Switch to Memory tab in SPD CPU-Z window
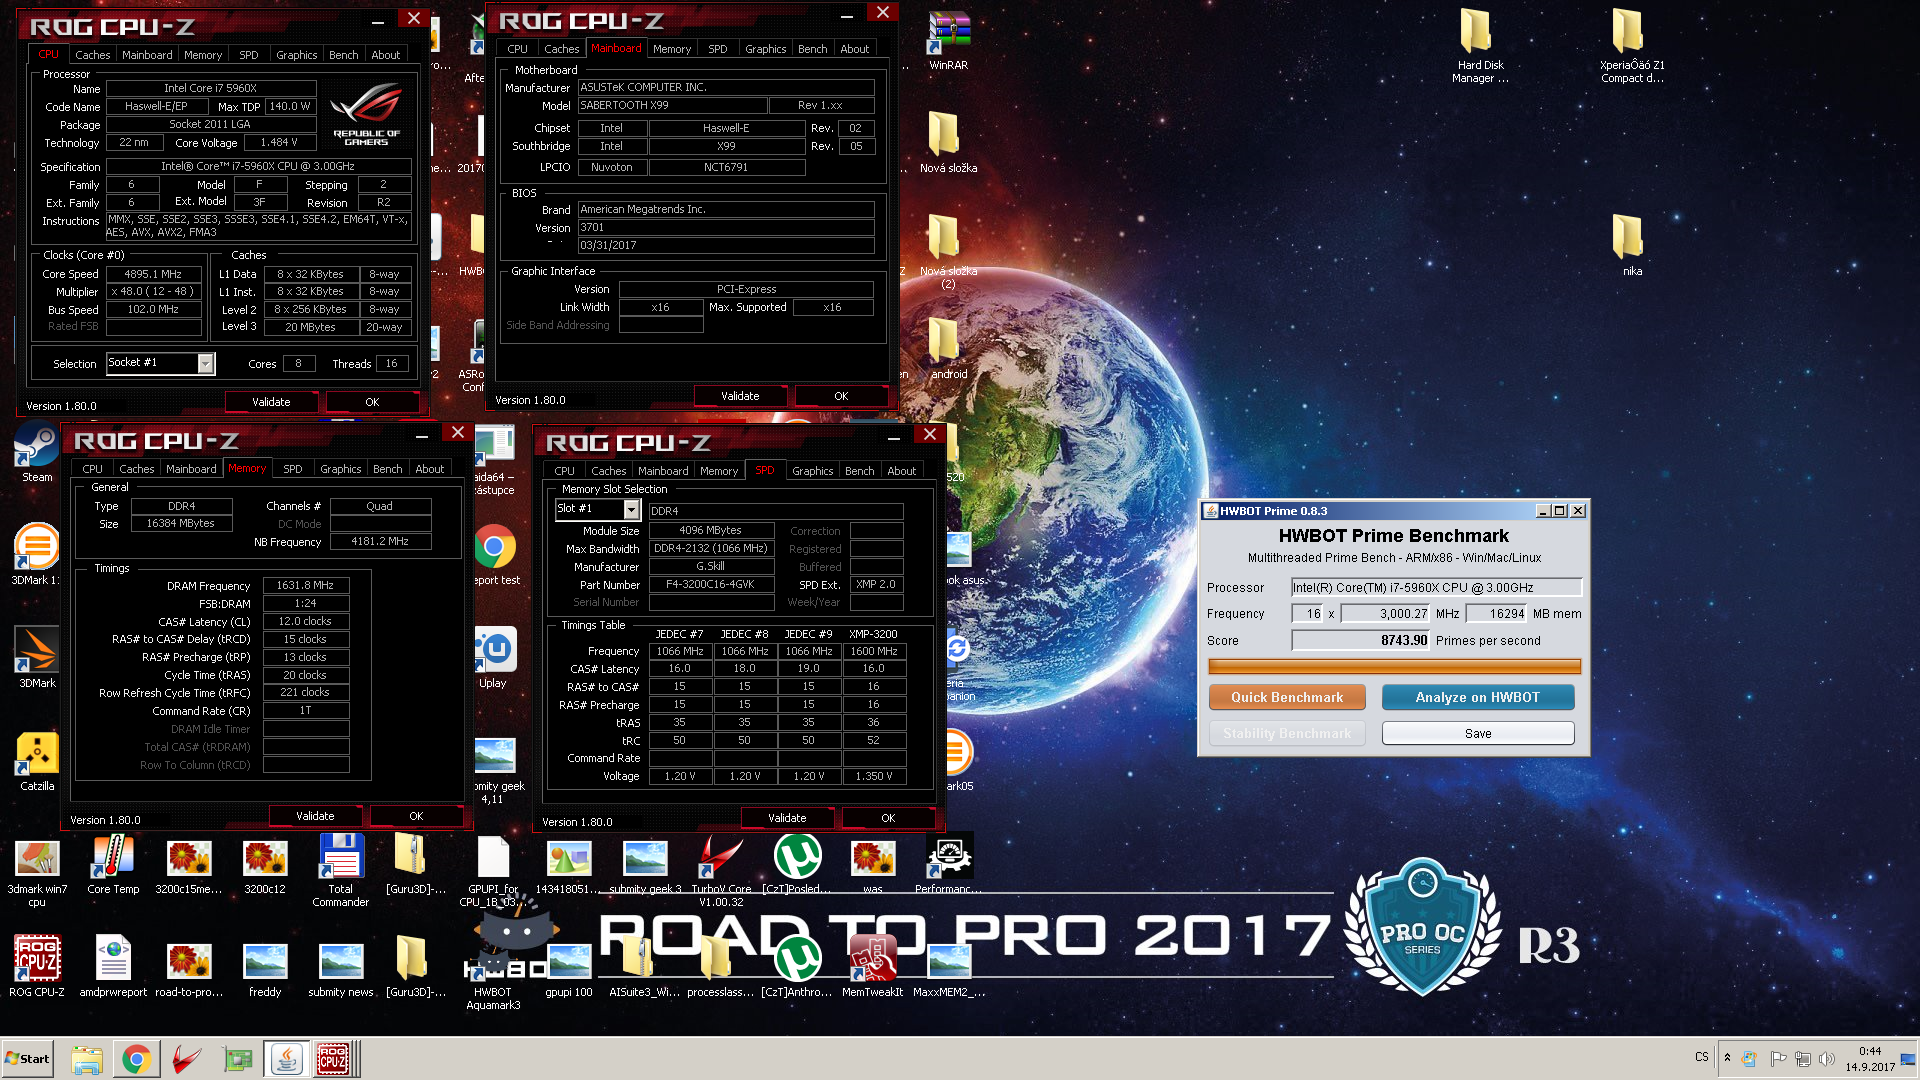This screenshot has width=1920, height=1080. click(718, 471)
